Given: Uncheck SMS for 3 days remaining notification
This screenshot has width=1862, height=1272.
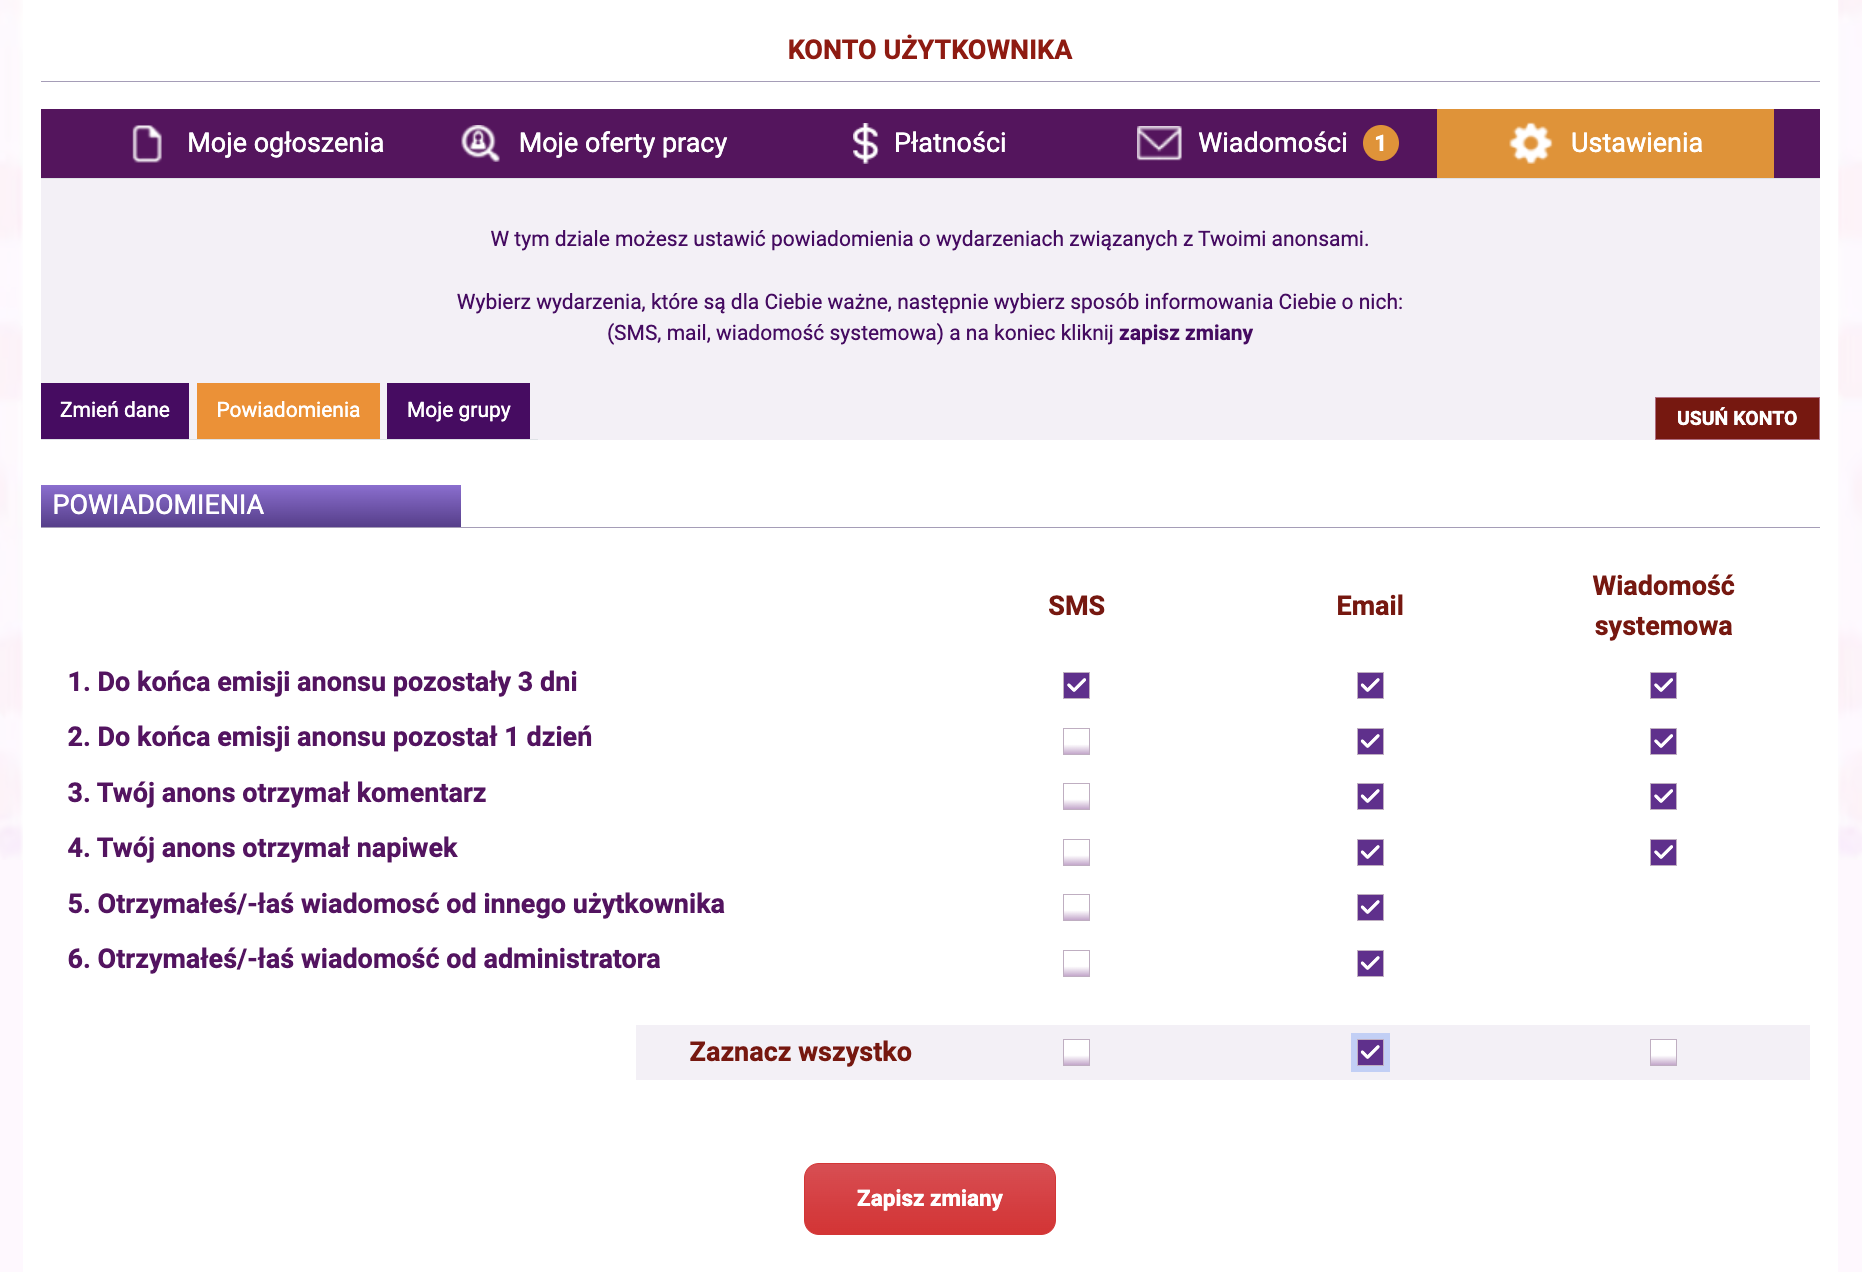Looking at the screenshot, I should 1076,685.
